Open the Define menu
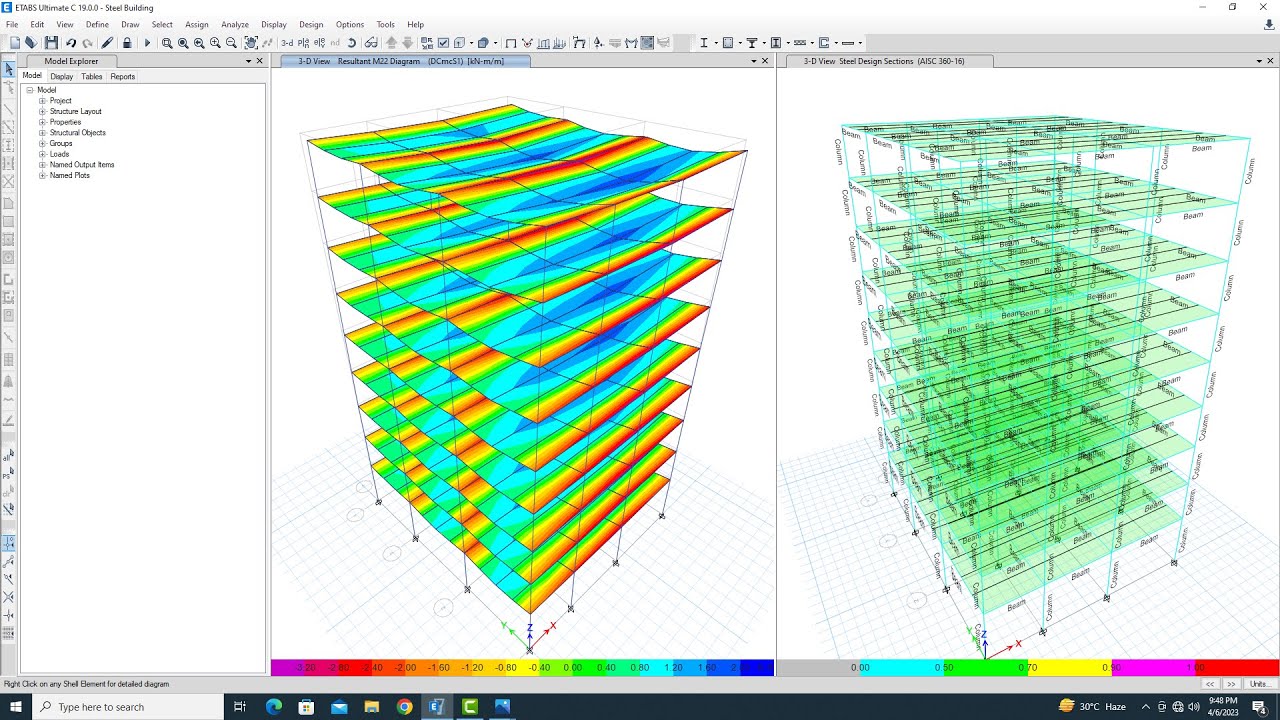The height and width of the screenshot is (720, 1280). click(97, 24)
